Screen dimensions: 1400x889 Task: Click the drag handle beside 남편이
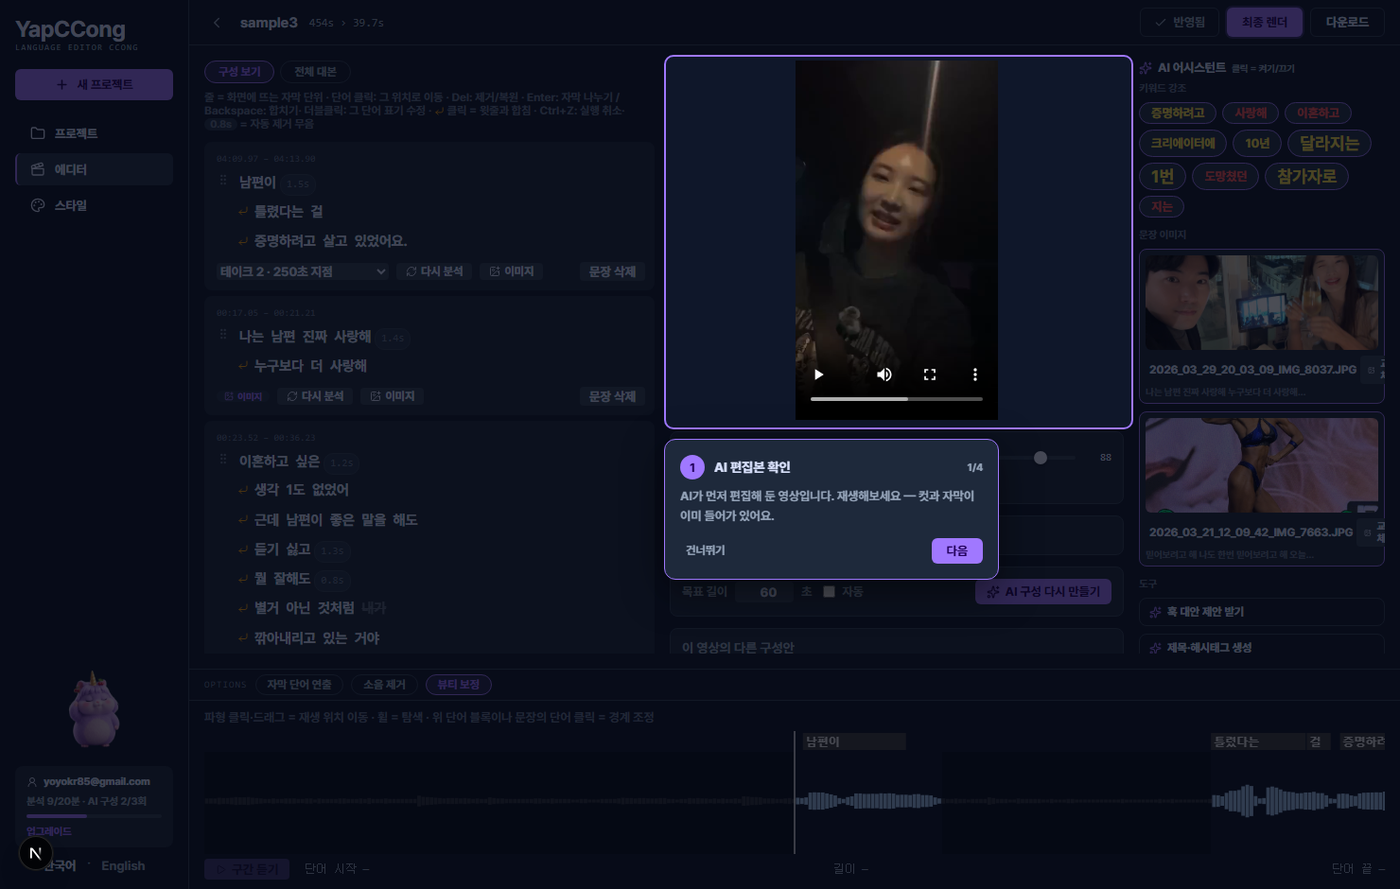pos(223,181)
